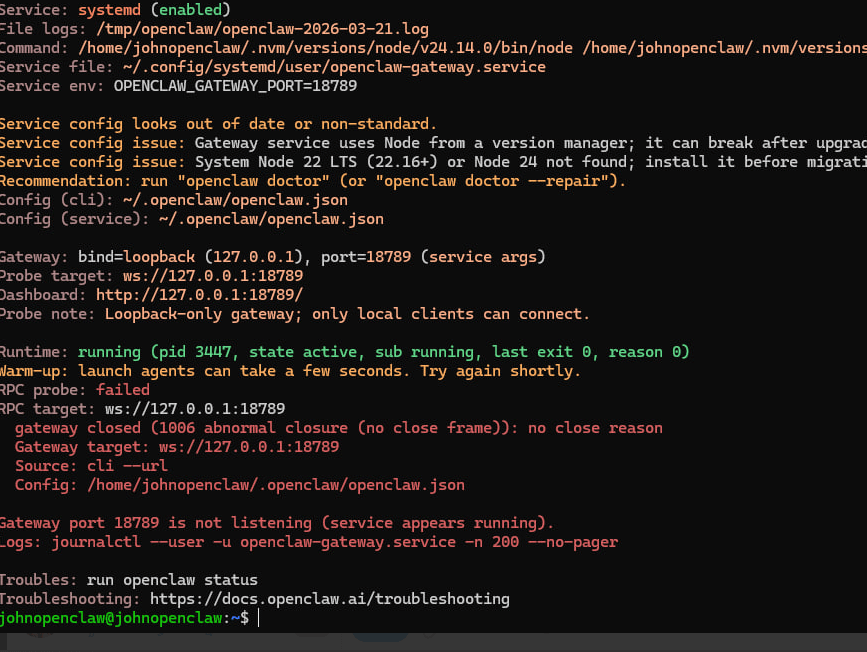The height and width of the screenshot is (652, 867).
Task: Click "port=18789 (service args)" text
Action: click(433, 257)
